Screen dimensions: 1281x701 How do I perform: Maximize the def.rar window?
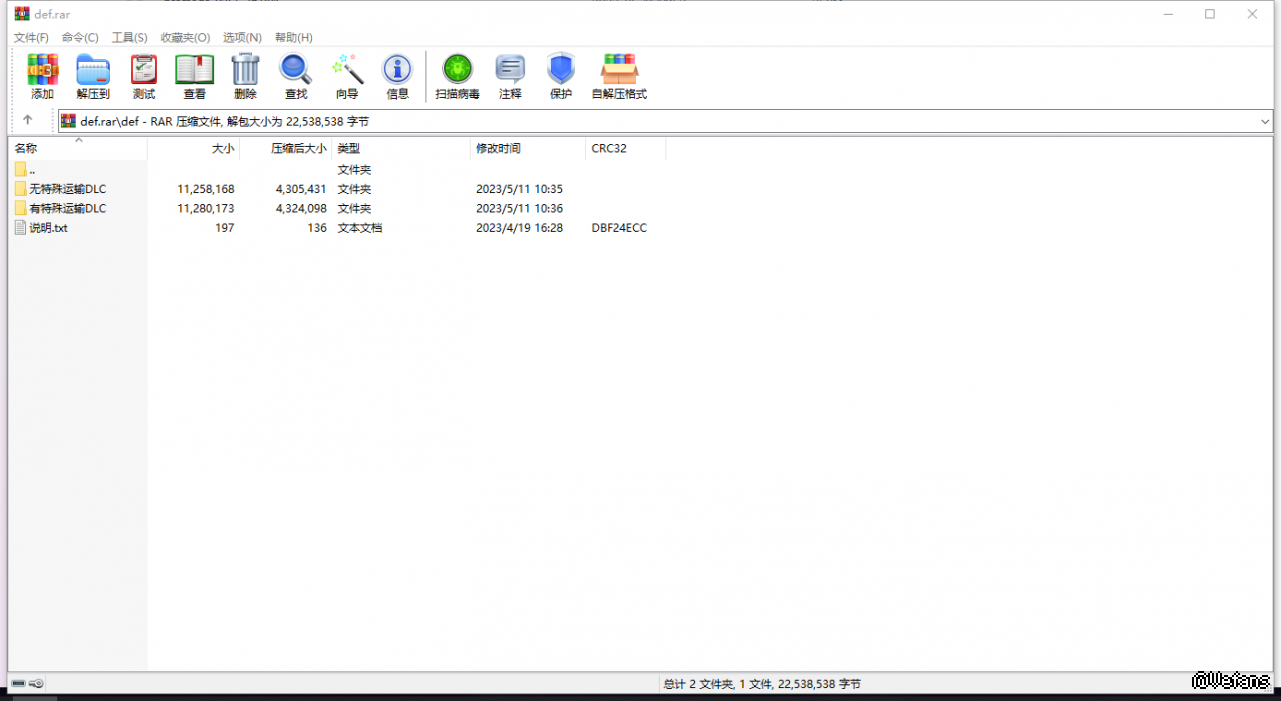(1210, 14)
